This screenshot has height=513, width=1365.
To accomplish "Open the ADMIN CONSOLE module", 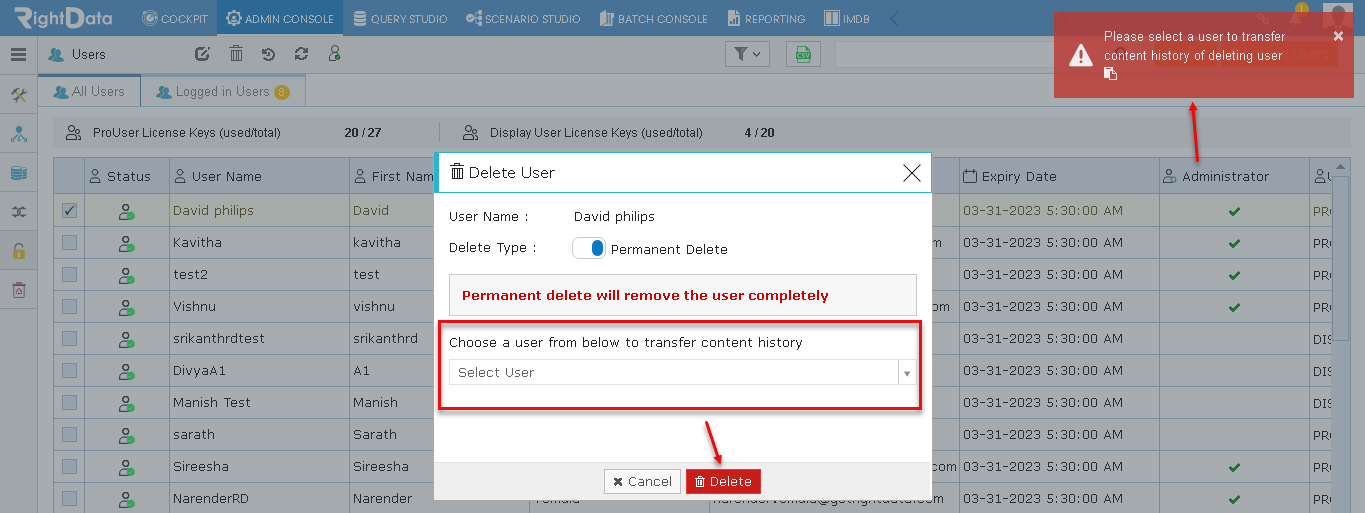I will 279,18.
